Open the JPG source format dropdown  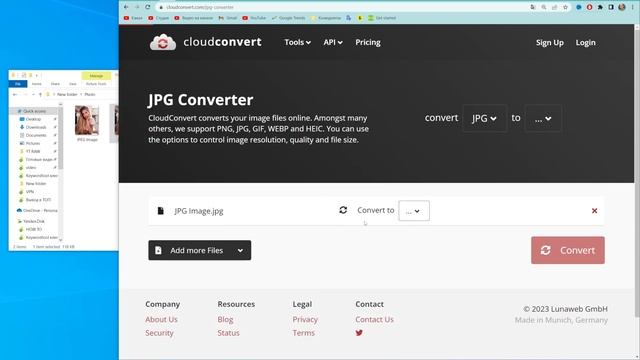[484, 118]
